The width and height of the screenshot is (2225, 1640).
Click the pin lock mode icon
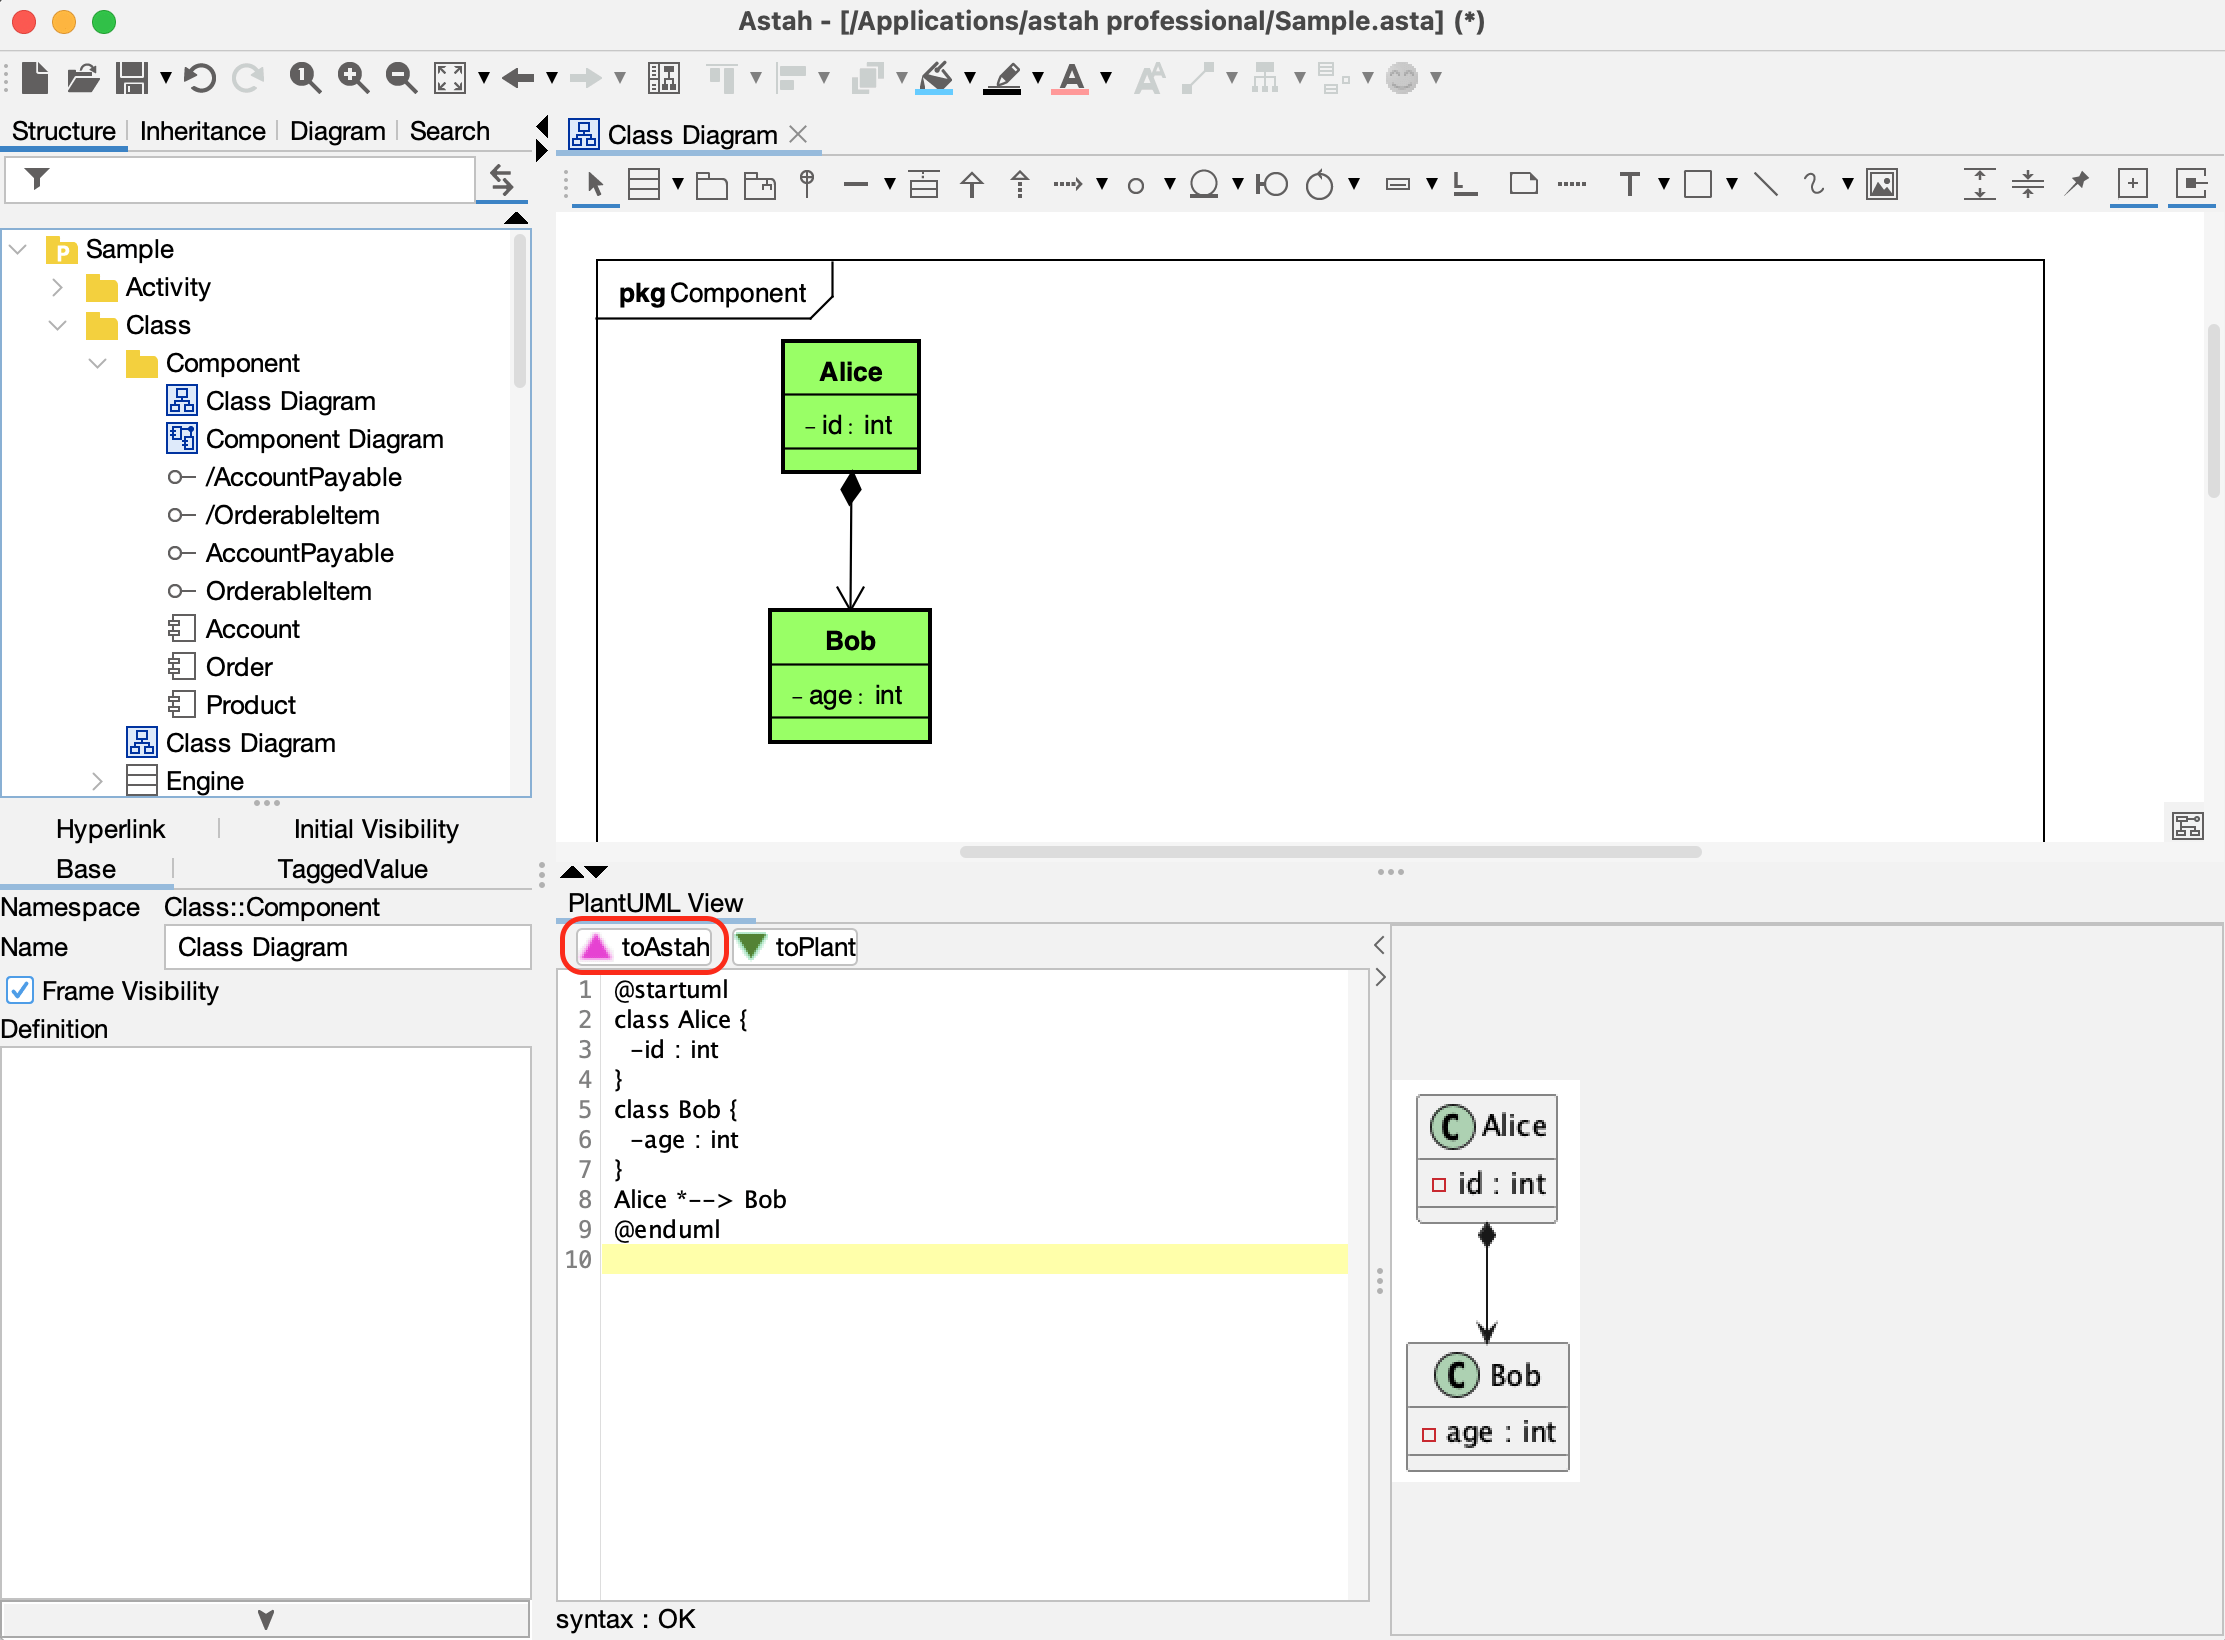[x=2078, y=184]
